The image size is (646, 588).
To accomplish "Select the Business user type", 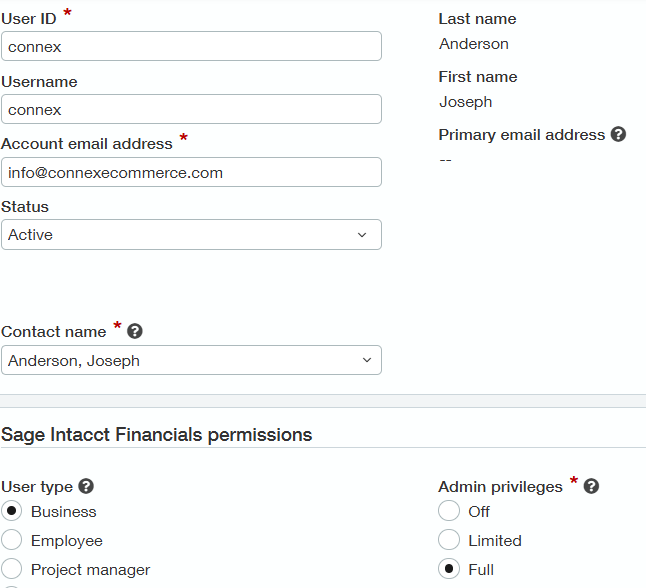I will (12, 511).
